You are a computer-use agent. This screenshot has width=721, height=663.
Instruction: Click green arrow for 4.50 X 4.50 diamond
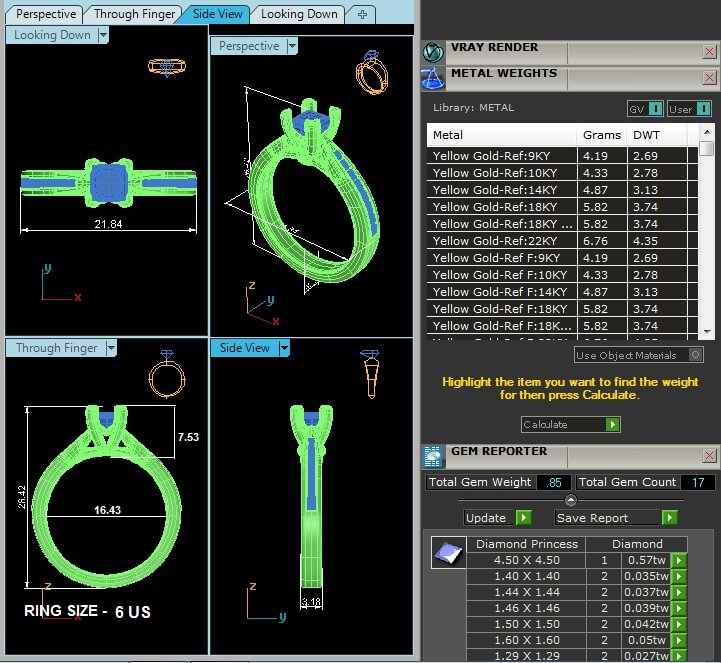[x=679, y=561]
